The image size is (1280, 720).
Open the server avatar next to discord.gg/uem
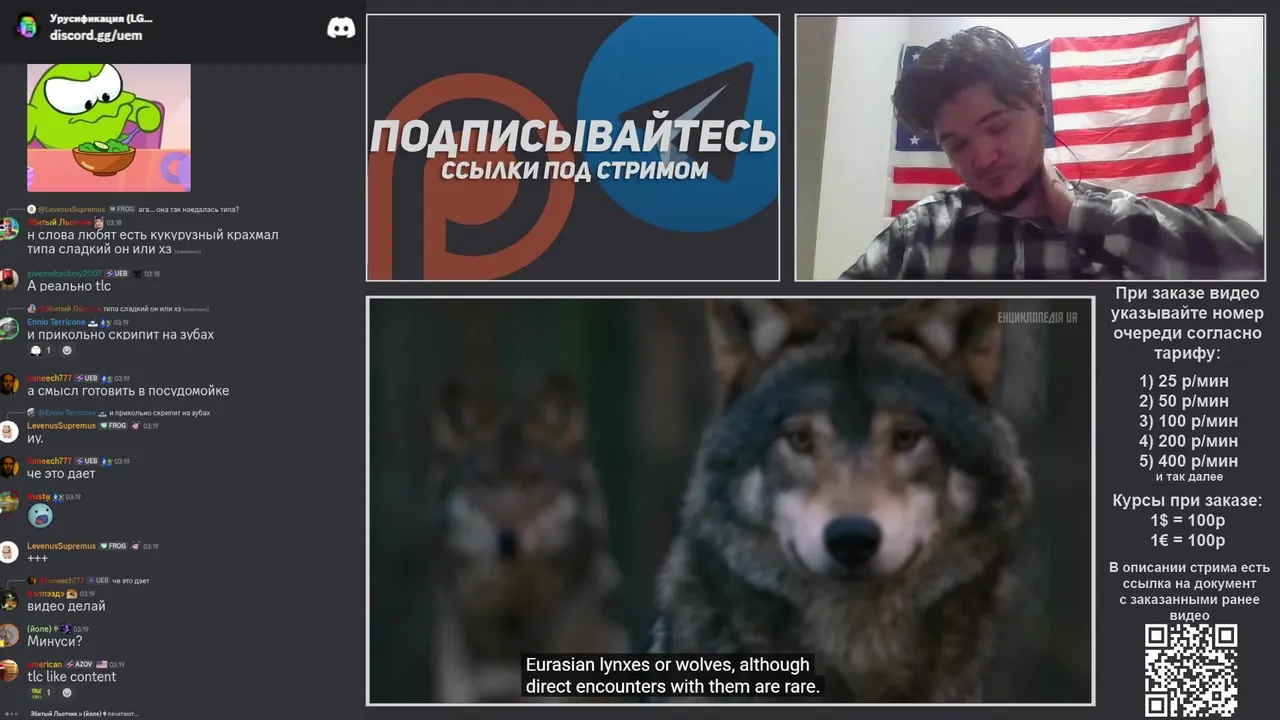point(27,27)
